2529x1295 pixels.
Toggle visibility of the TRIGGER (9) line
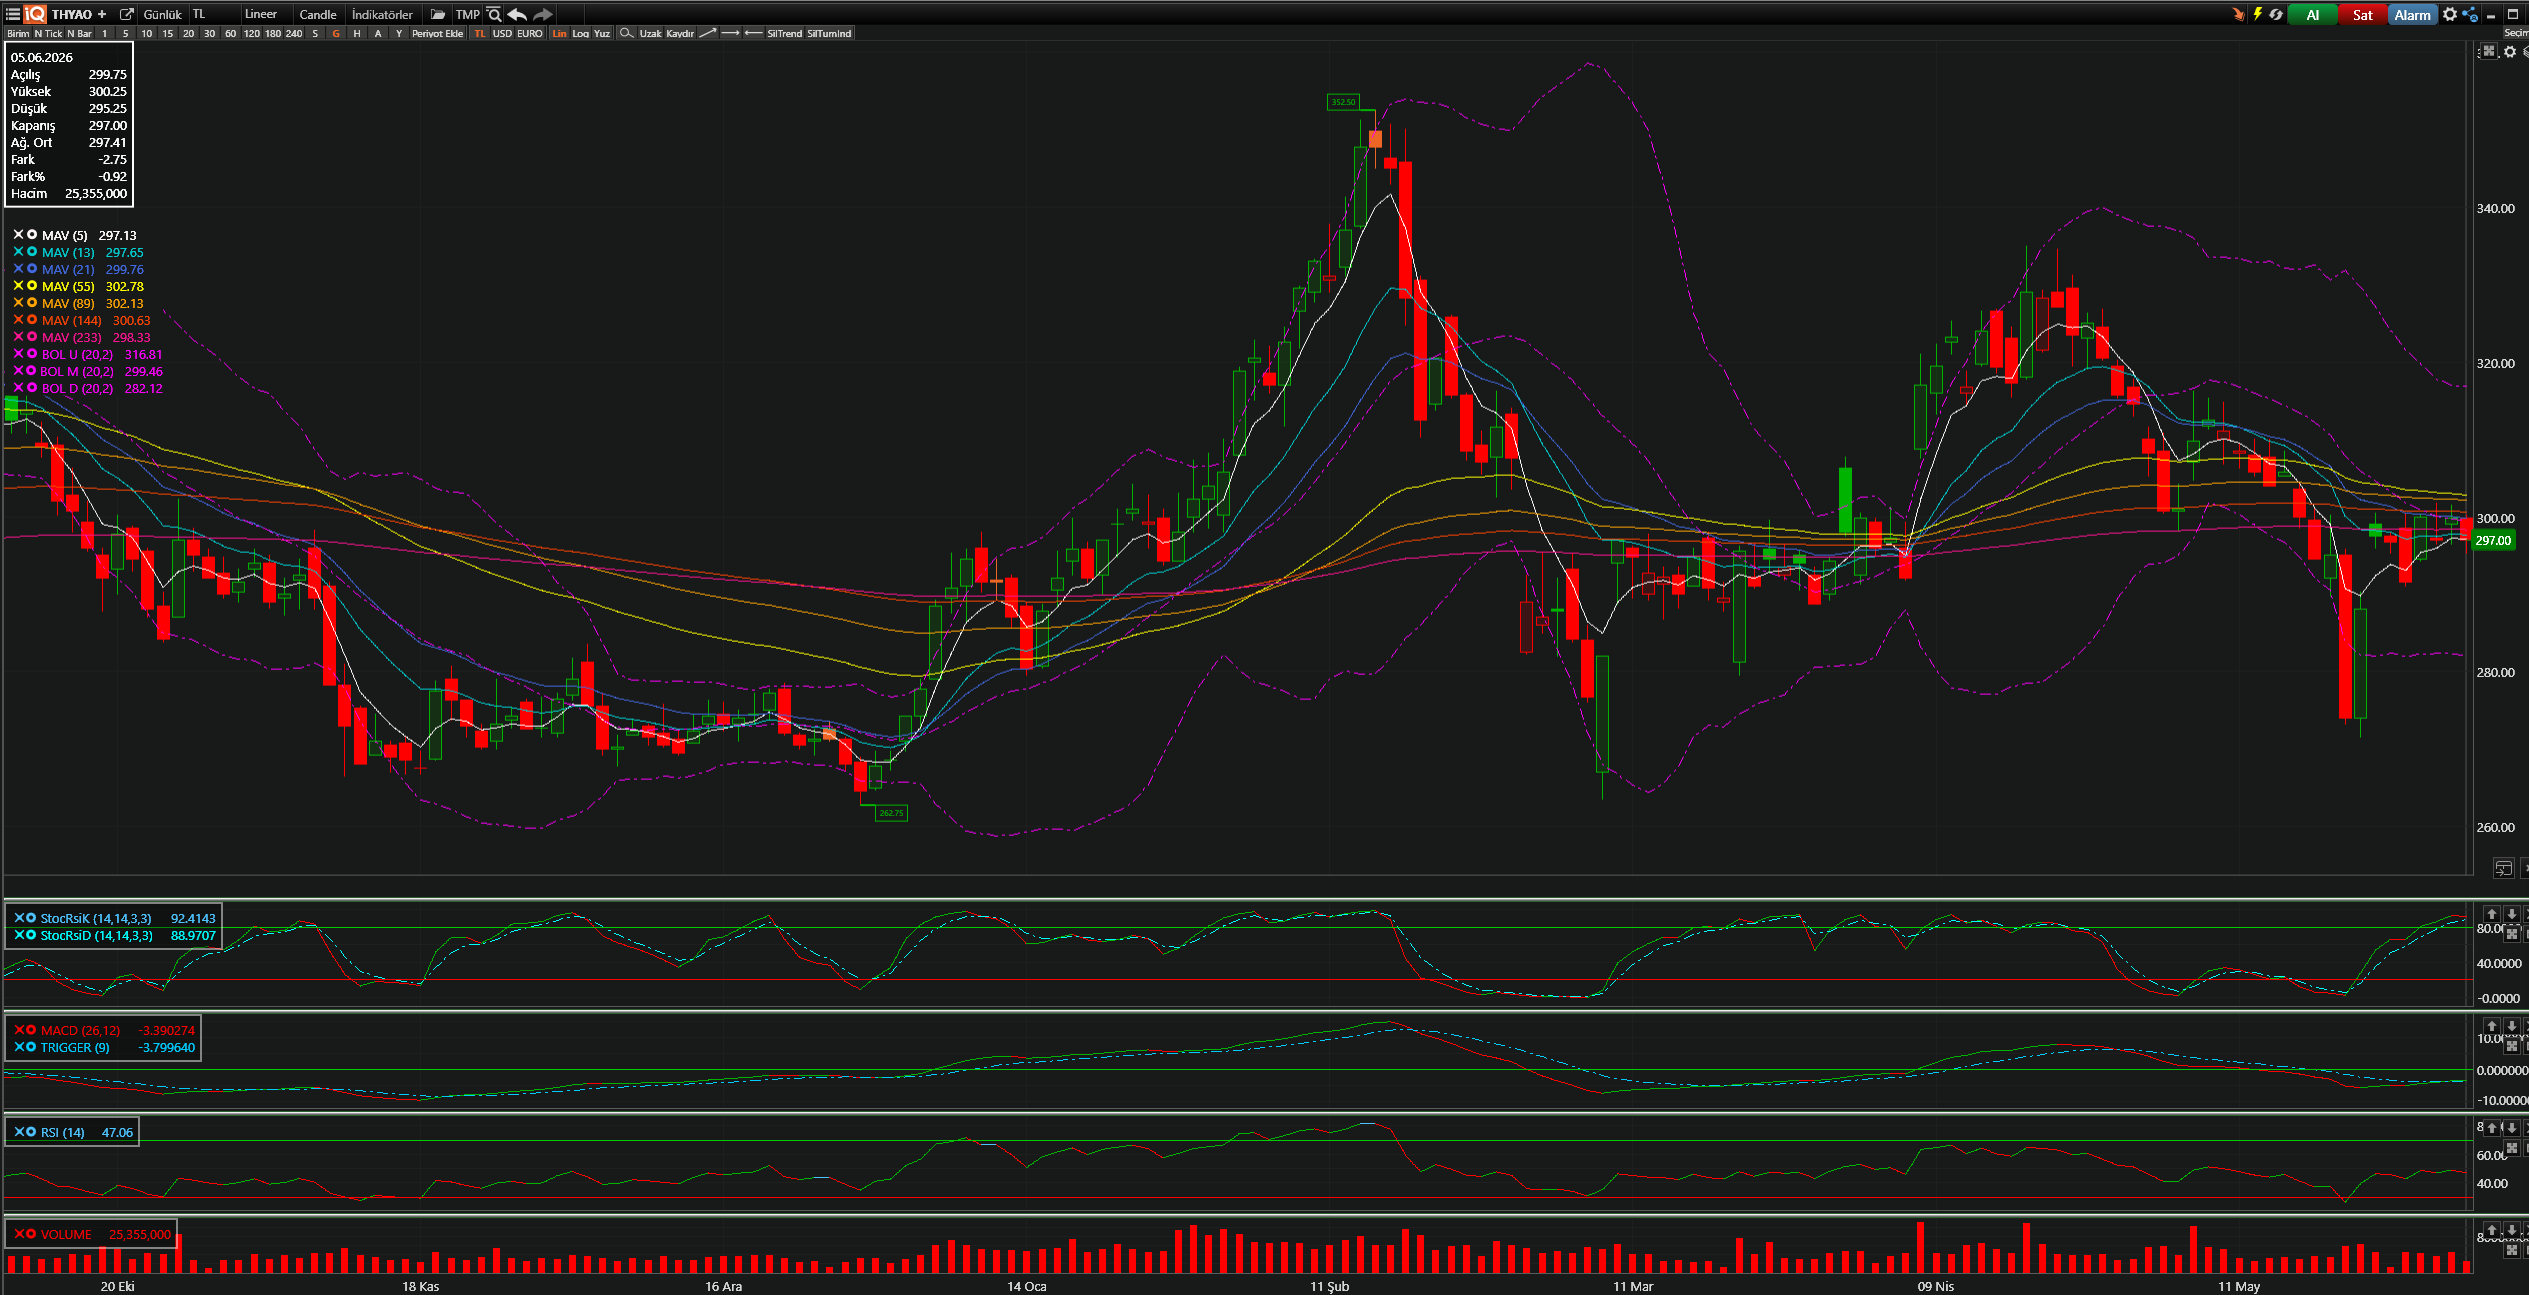pos(31,1046)
